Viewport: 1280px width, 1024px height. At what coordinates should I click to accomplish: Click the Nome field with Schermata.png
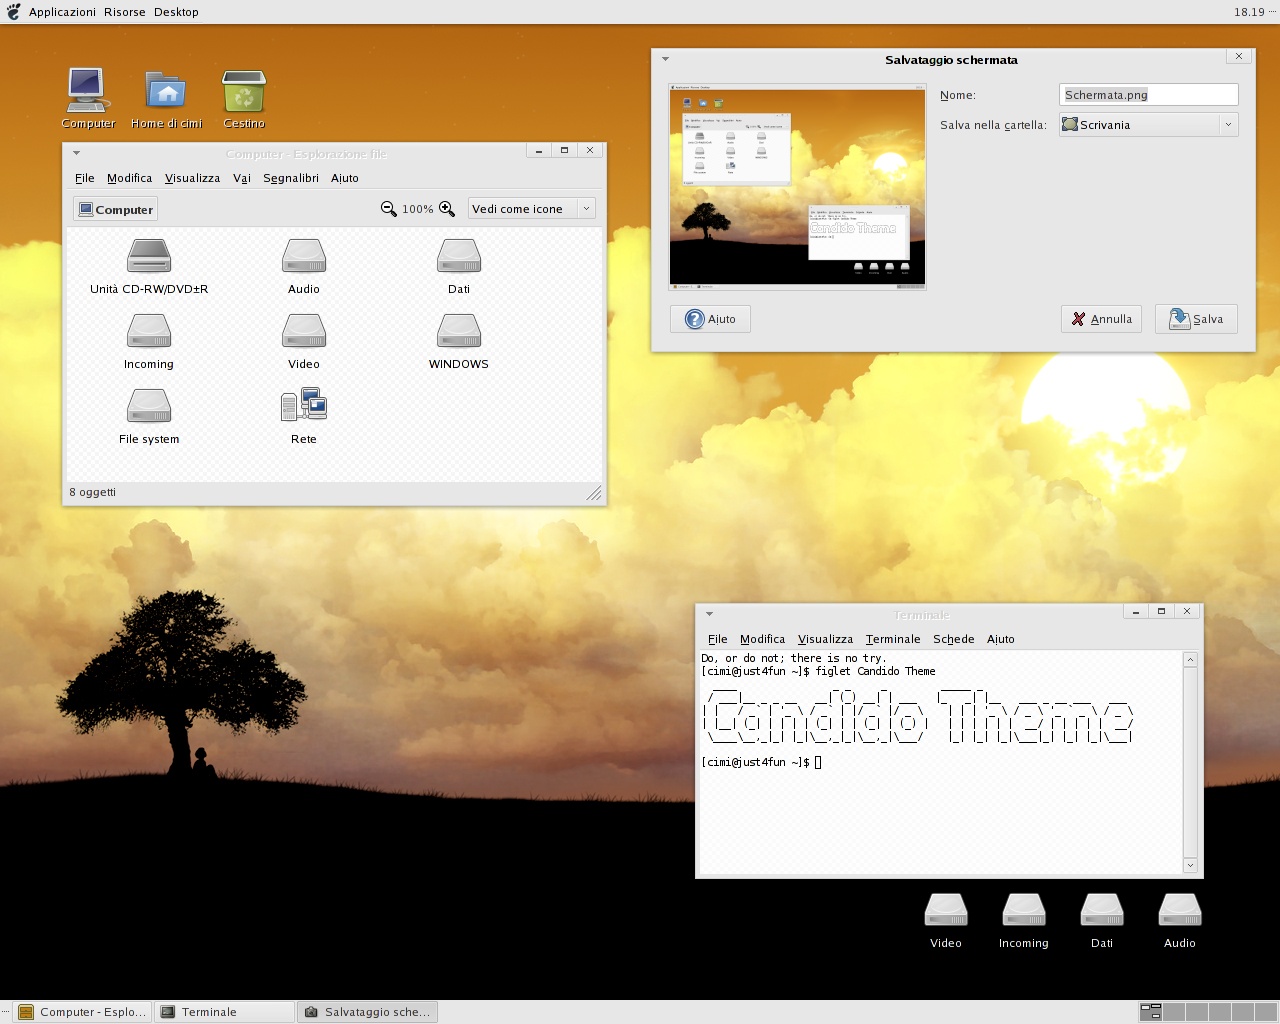[1149, 95]
